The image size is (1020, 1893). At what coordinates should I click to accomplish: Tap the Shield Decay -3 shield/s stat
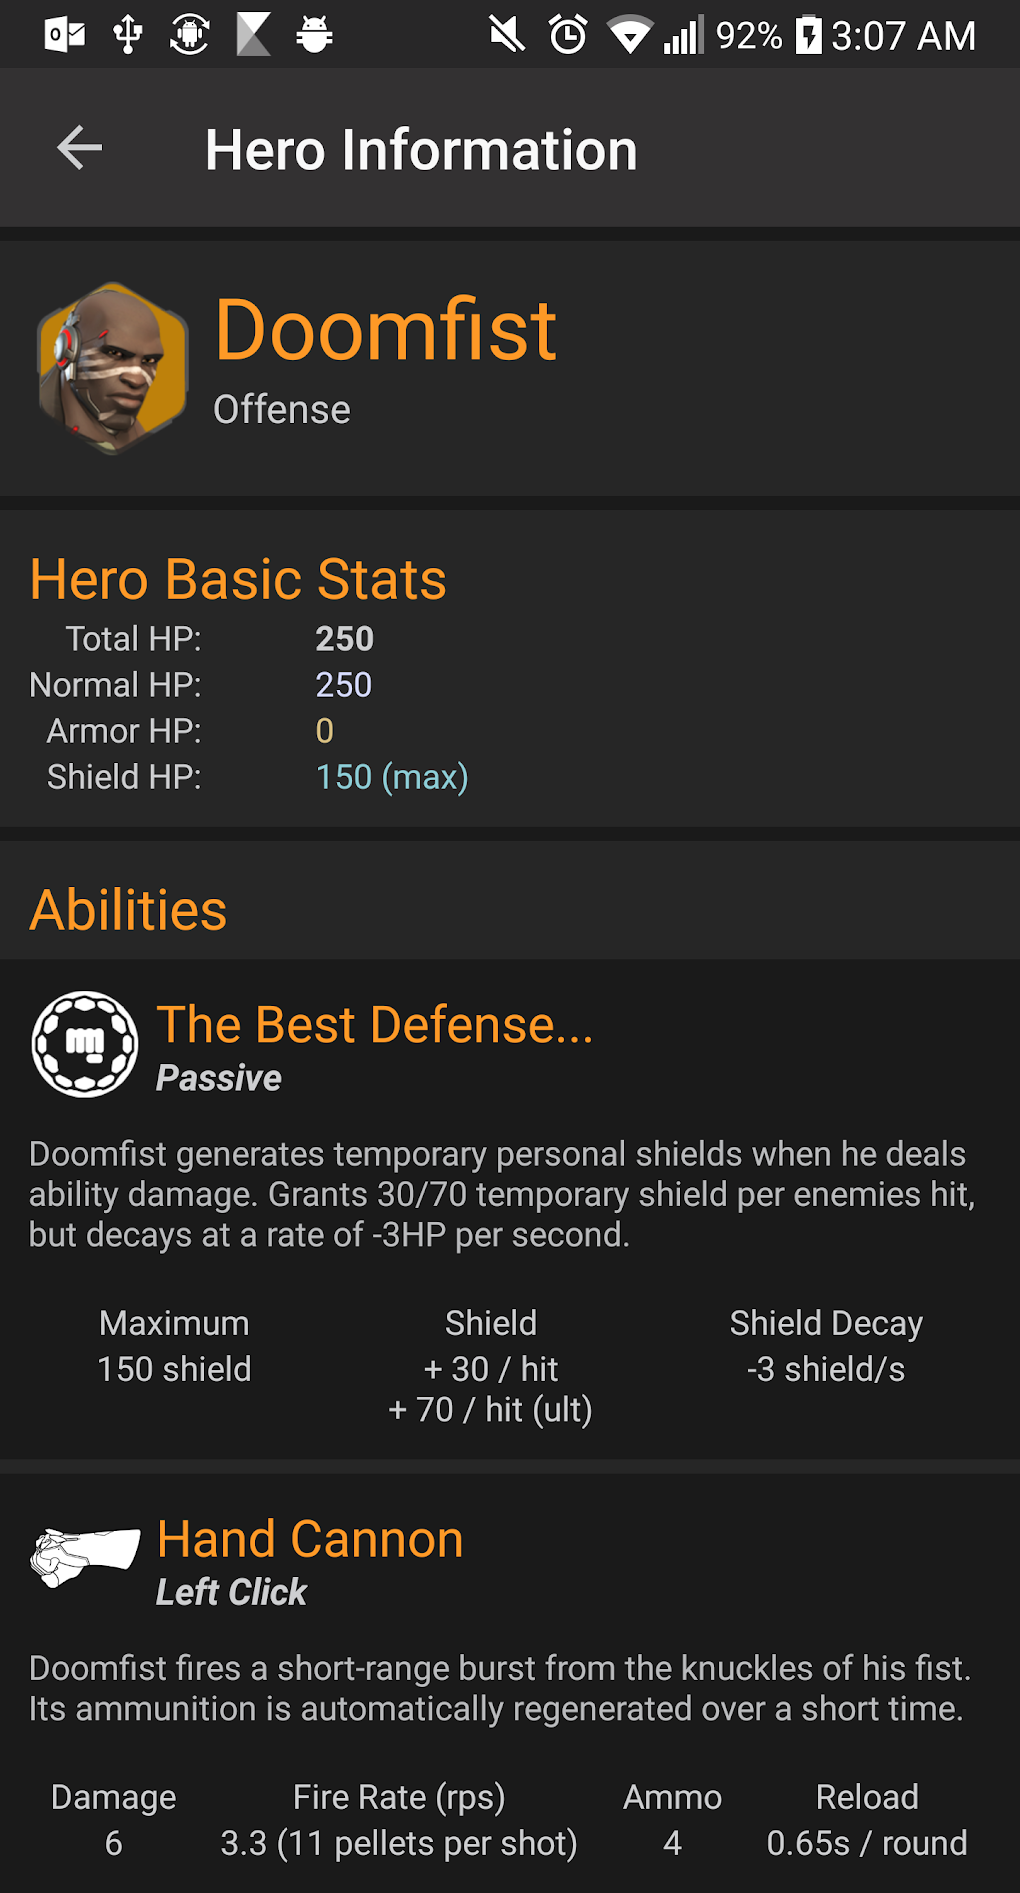tap(826, 1346)
